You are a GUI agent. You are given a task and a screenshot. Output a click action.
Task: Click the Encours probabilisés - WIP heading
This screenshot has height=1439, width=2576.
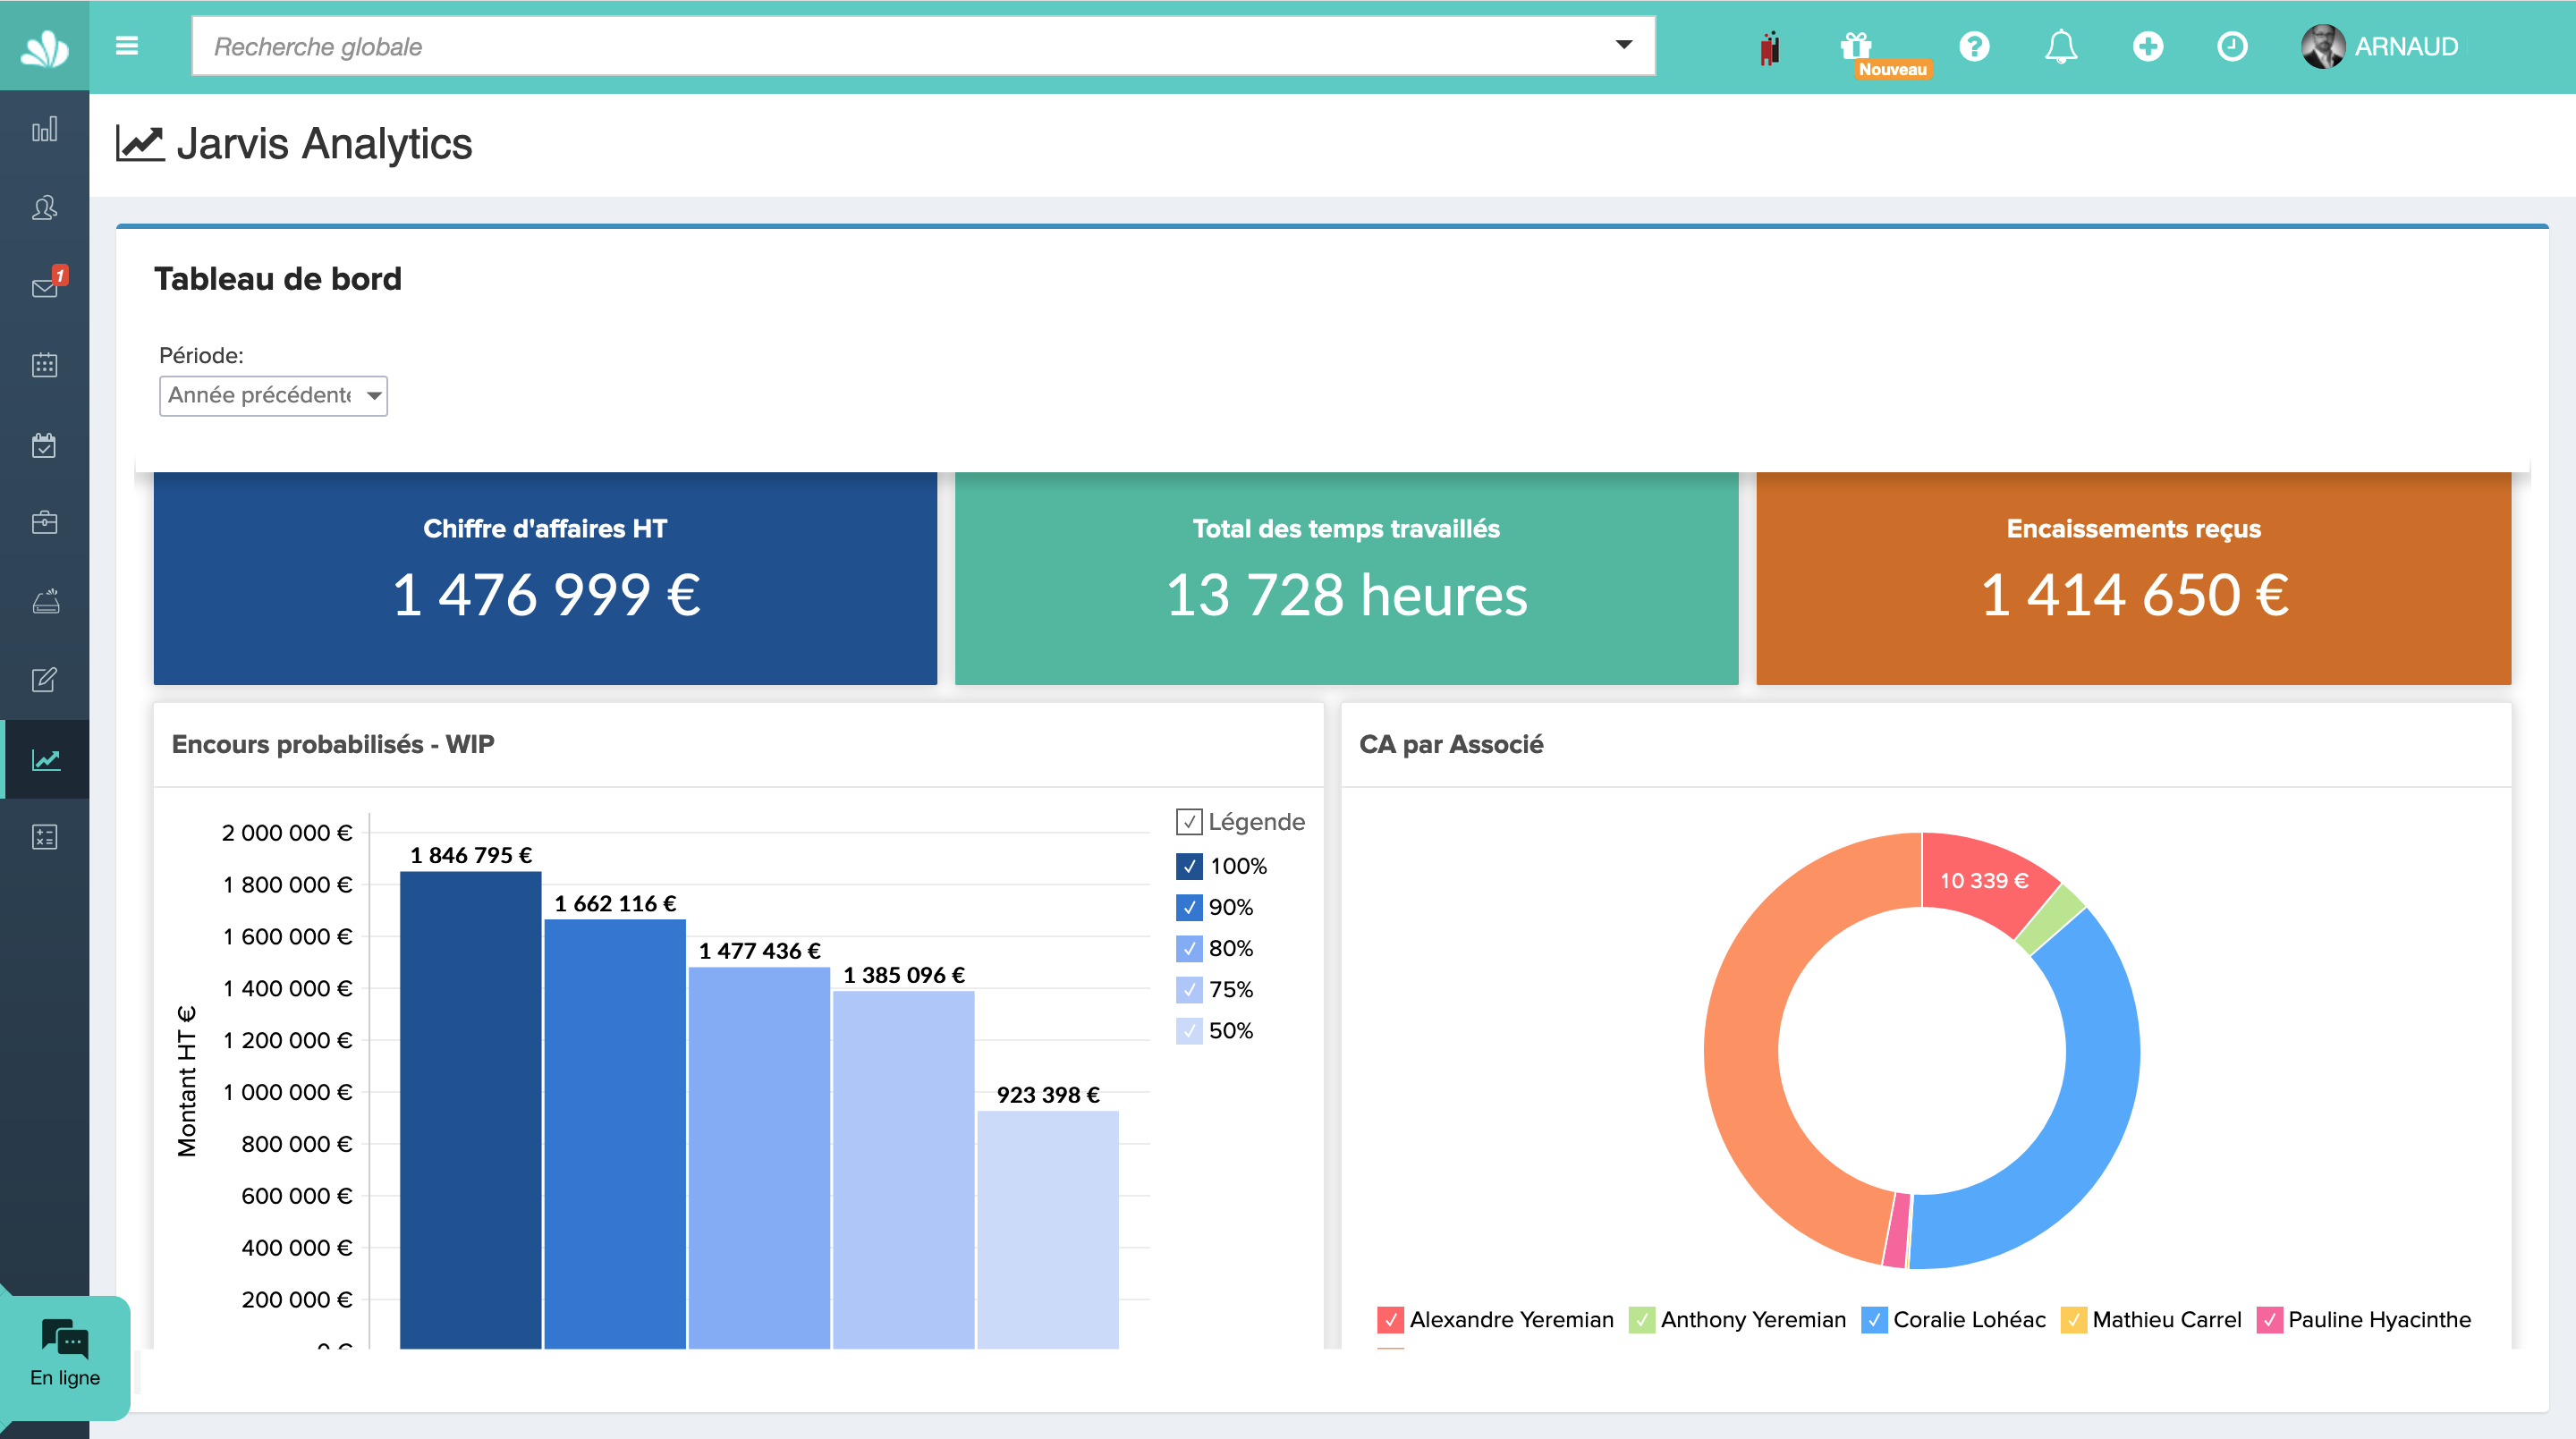pyautogui.click(x=333, y=745)
